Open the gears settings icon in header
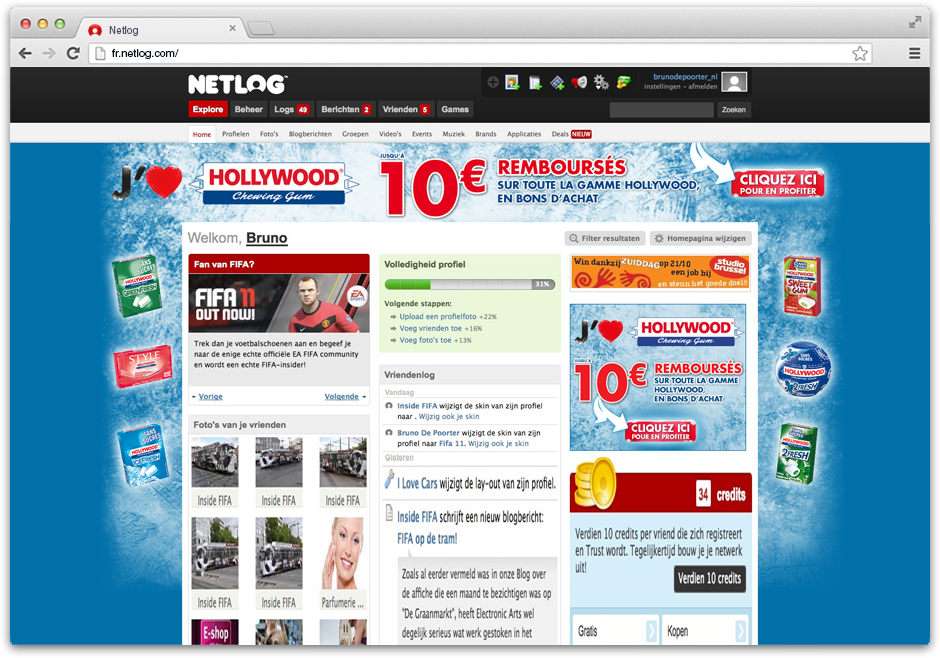This screenshot has width=940, height=658. [601, 83]
